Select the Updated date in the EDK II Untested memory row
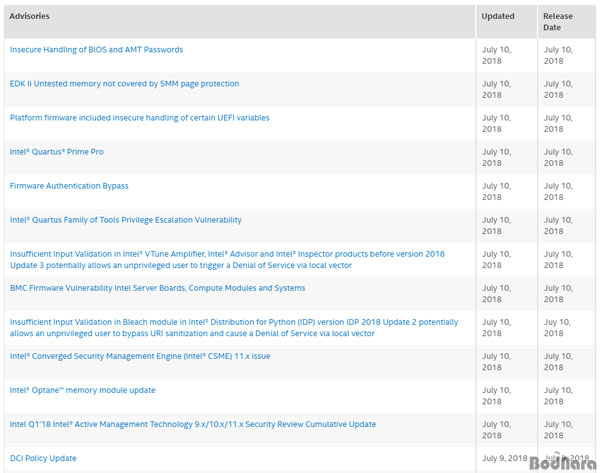 click(x=497, y=89)
